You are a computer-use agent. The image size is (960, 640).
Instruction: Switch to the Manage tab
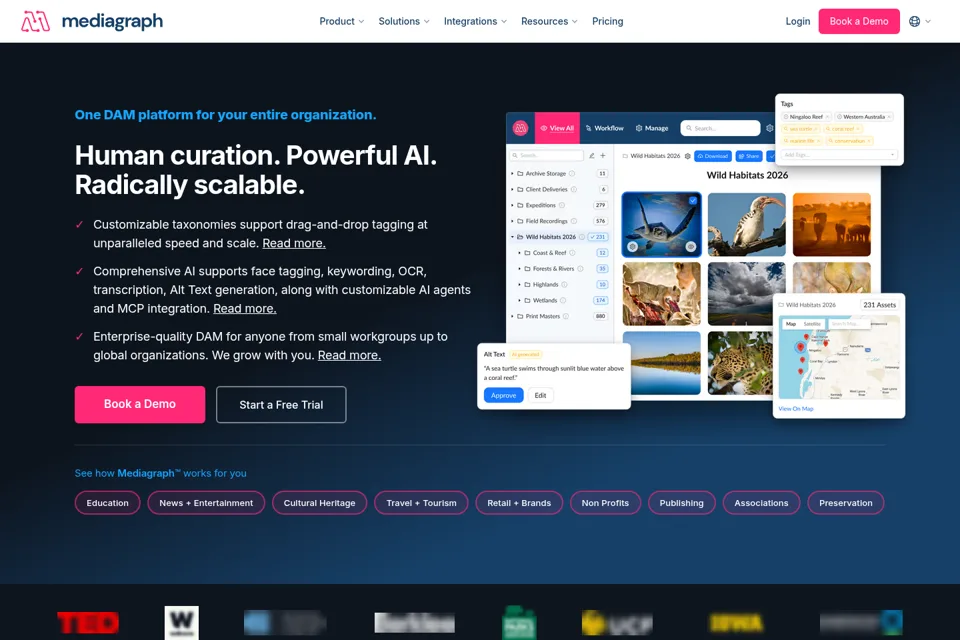[x=652, y=128]
